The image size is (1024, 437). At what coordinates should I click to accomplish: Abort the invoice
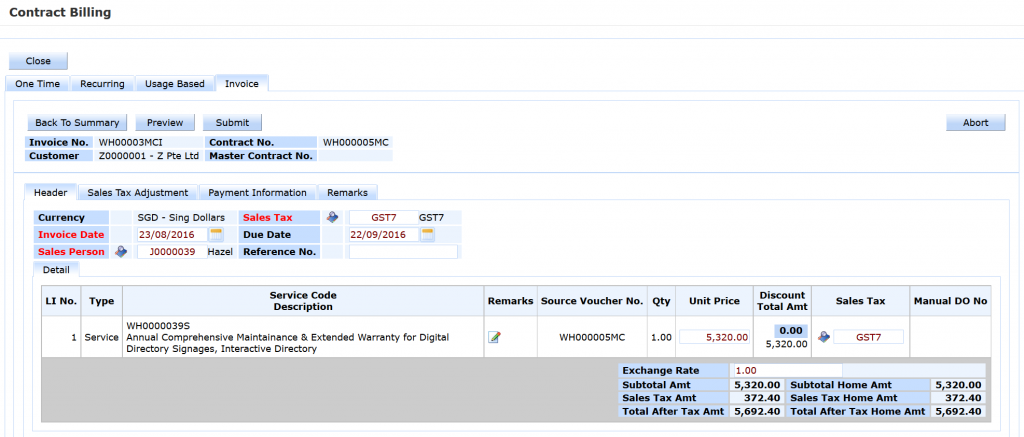975,123
